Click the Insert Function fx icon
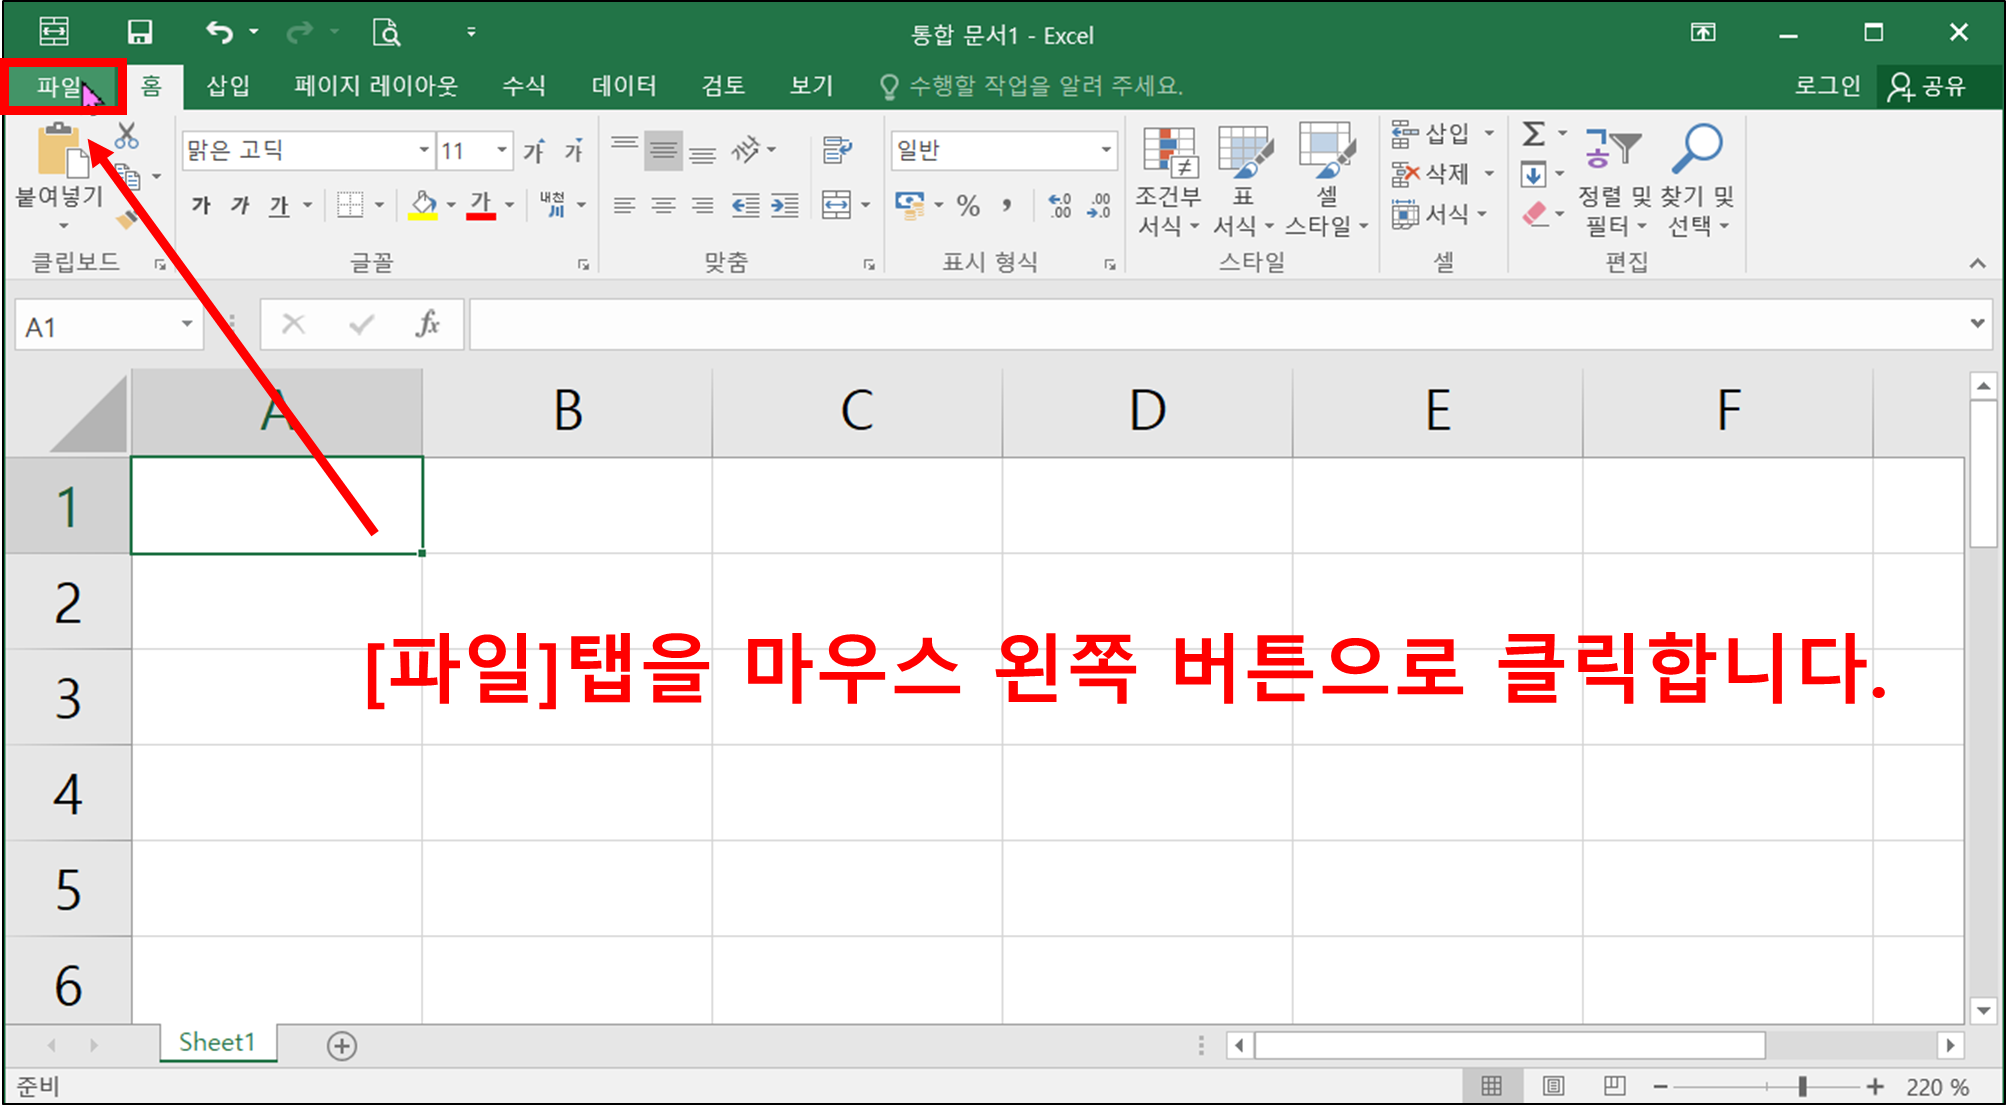The image size is (2006, 1105). [428, 324]
